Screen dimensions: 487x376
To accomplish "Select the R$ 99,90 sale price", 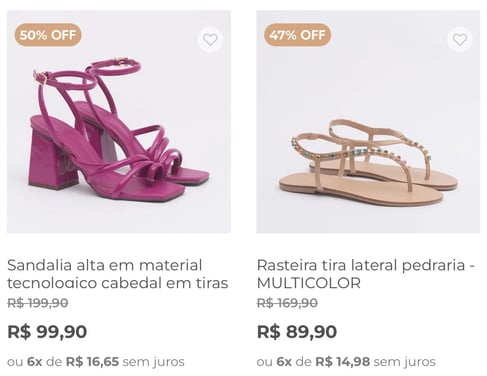I will pyautogui.click(x=47, y=332).
